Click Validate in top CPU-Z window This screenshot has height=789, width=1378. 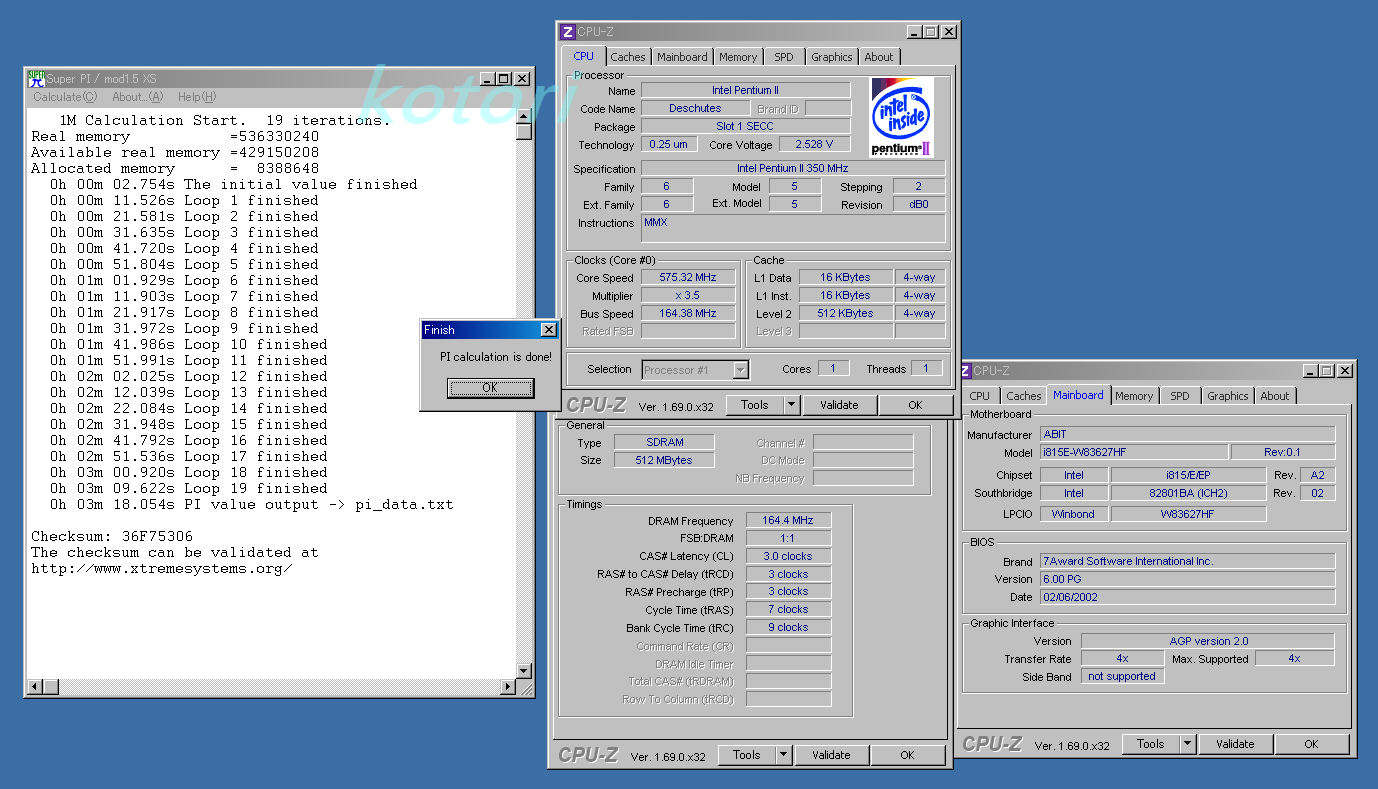[x=839, y=405]
